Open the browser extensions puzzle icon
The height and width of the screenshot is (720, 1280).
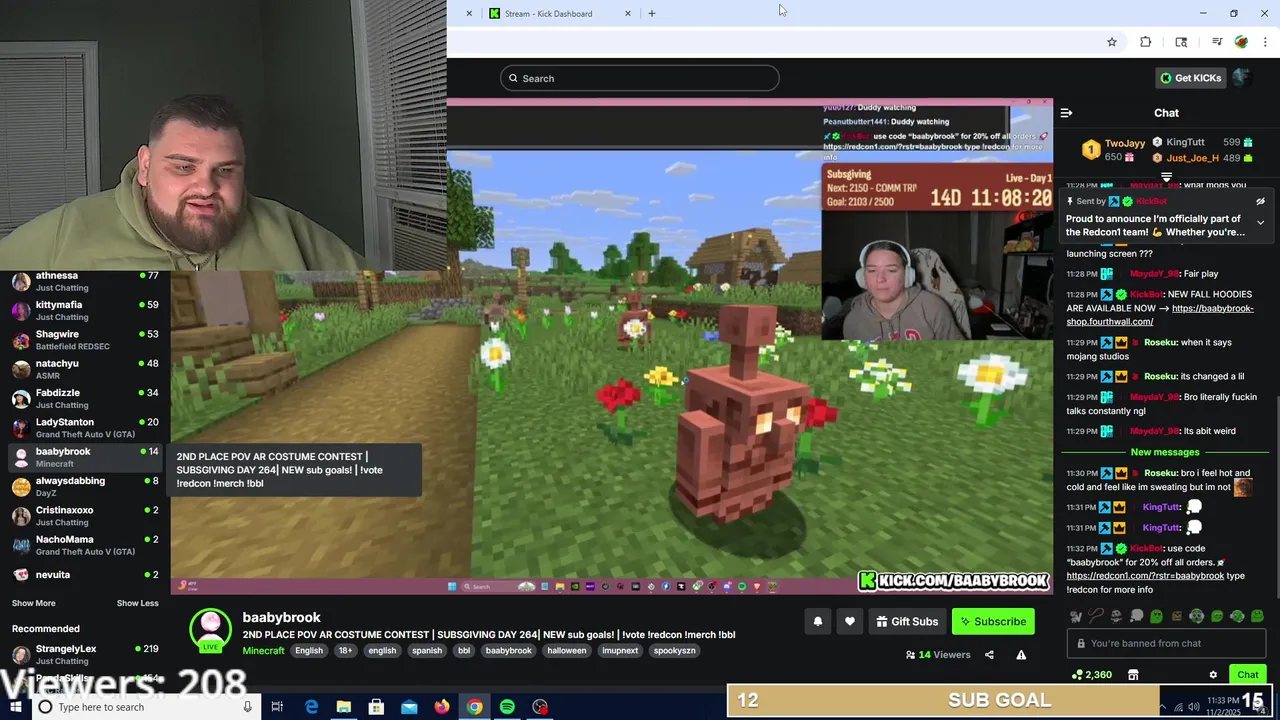[1145, 42]
